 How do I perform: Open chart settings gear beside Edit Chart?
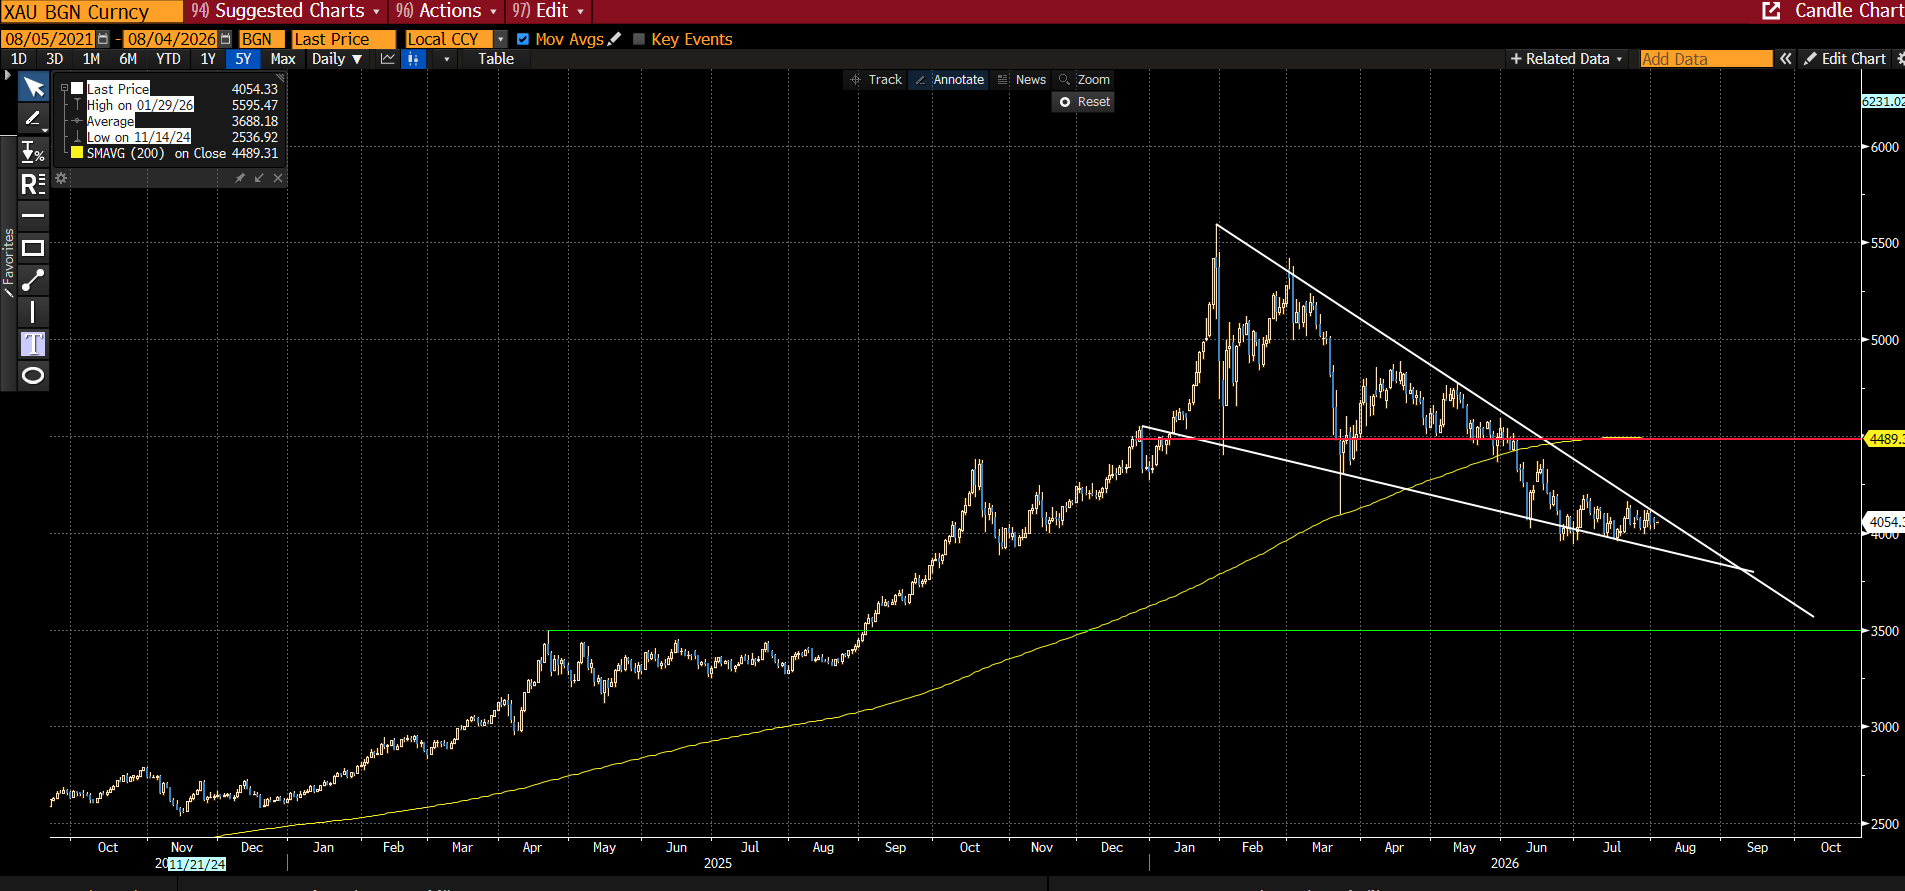pos(1899,59)
